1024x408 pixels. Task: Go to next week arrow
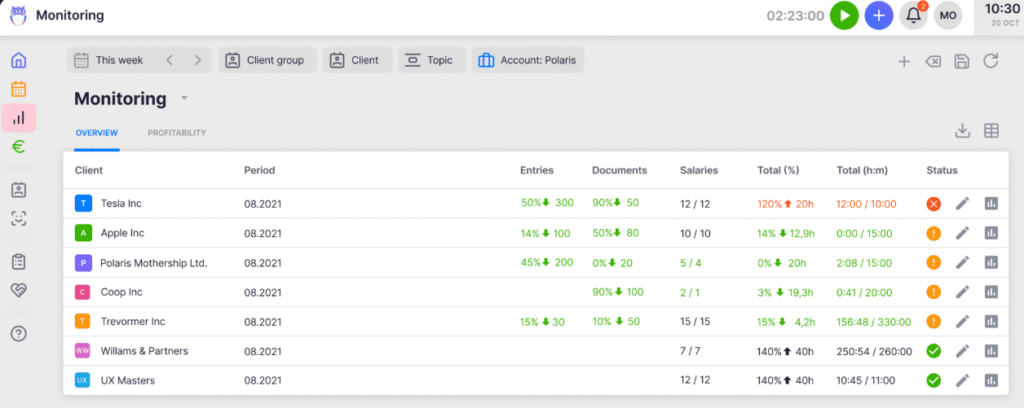coord(198,60)
